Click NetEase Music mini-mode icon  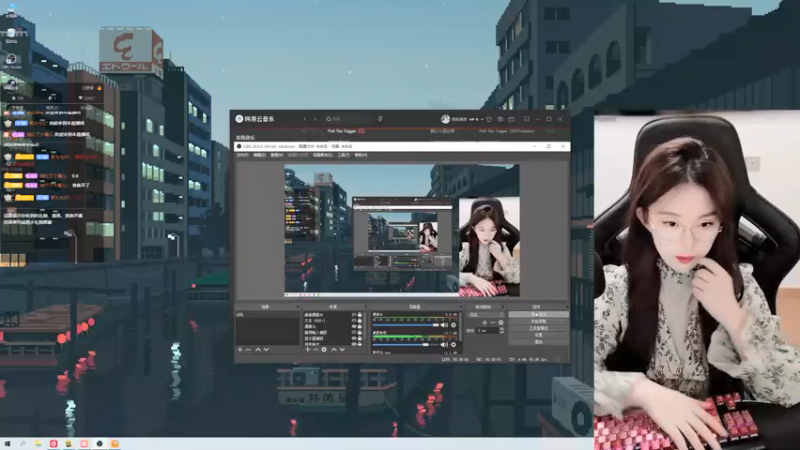[527, 119]
